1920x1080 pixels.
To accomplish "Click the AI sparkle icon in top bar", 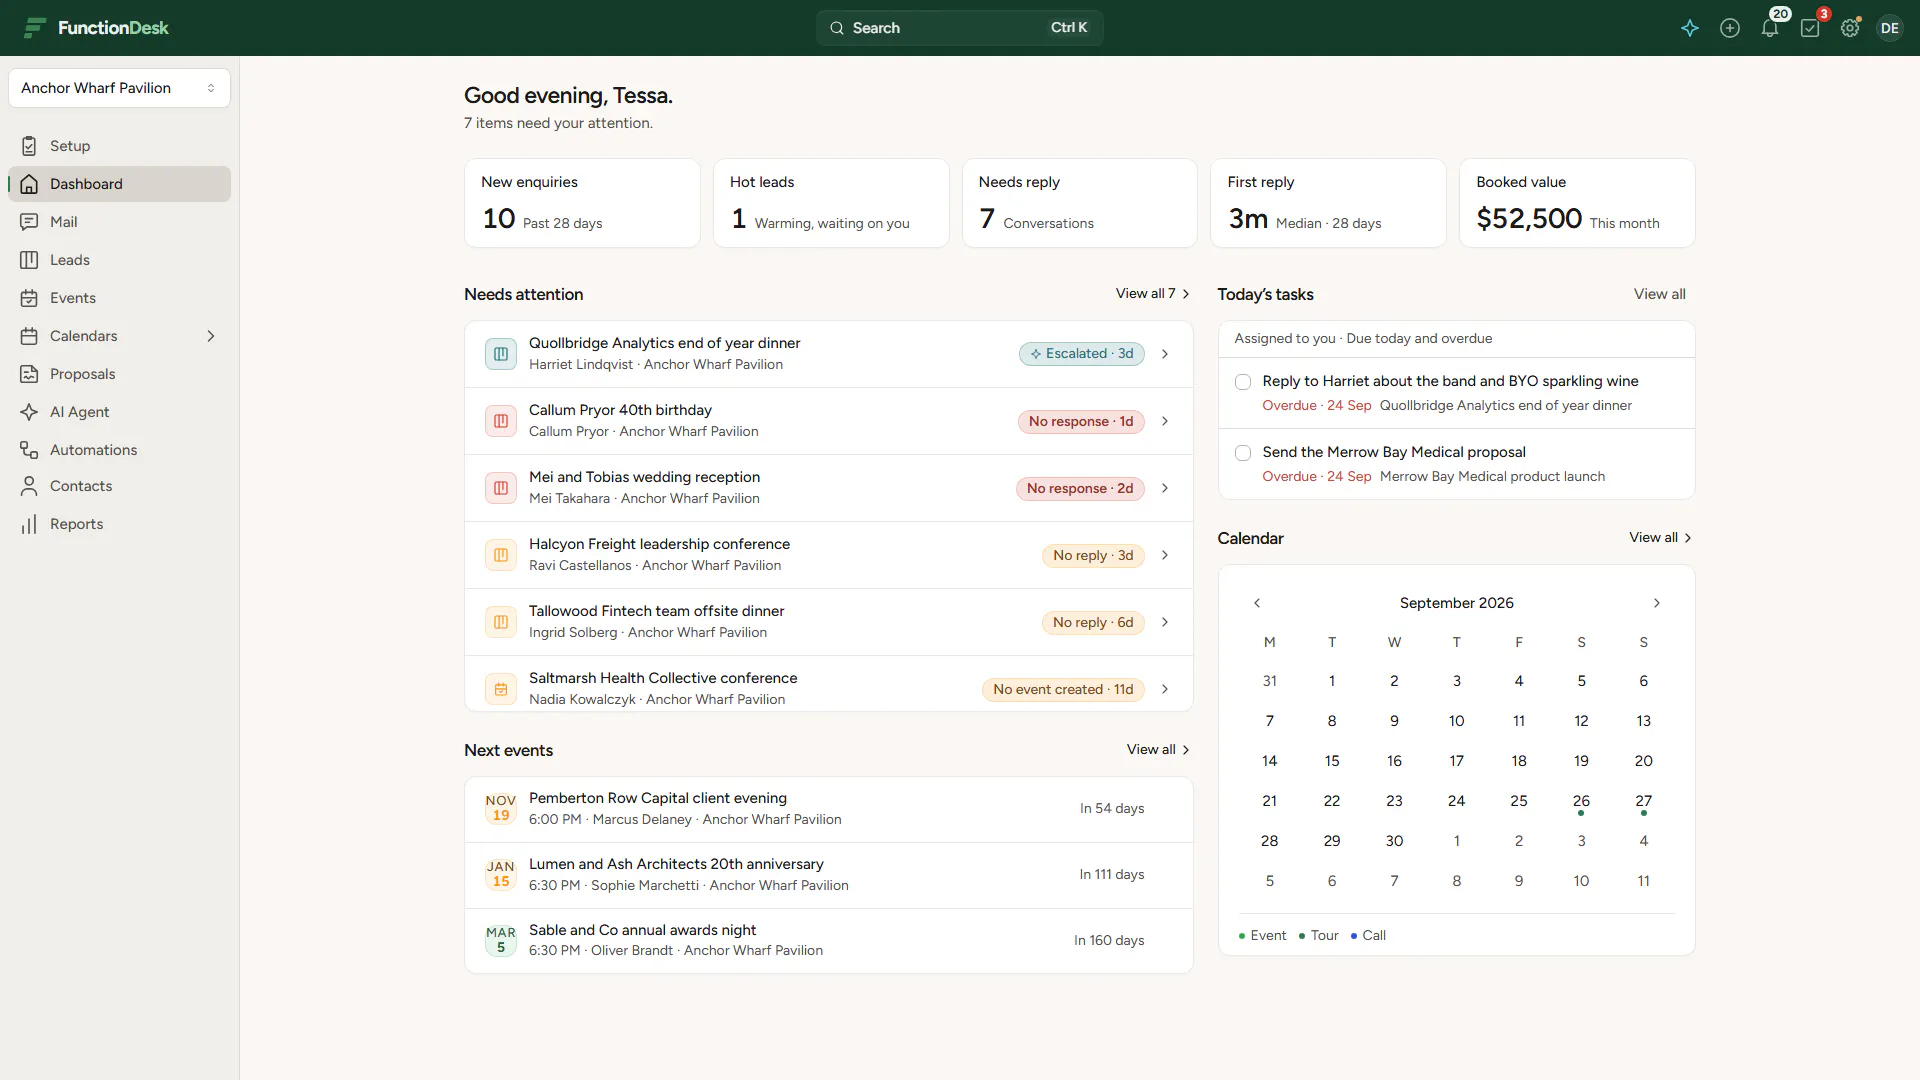I will (x=1690, y=28).
